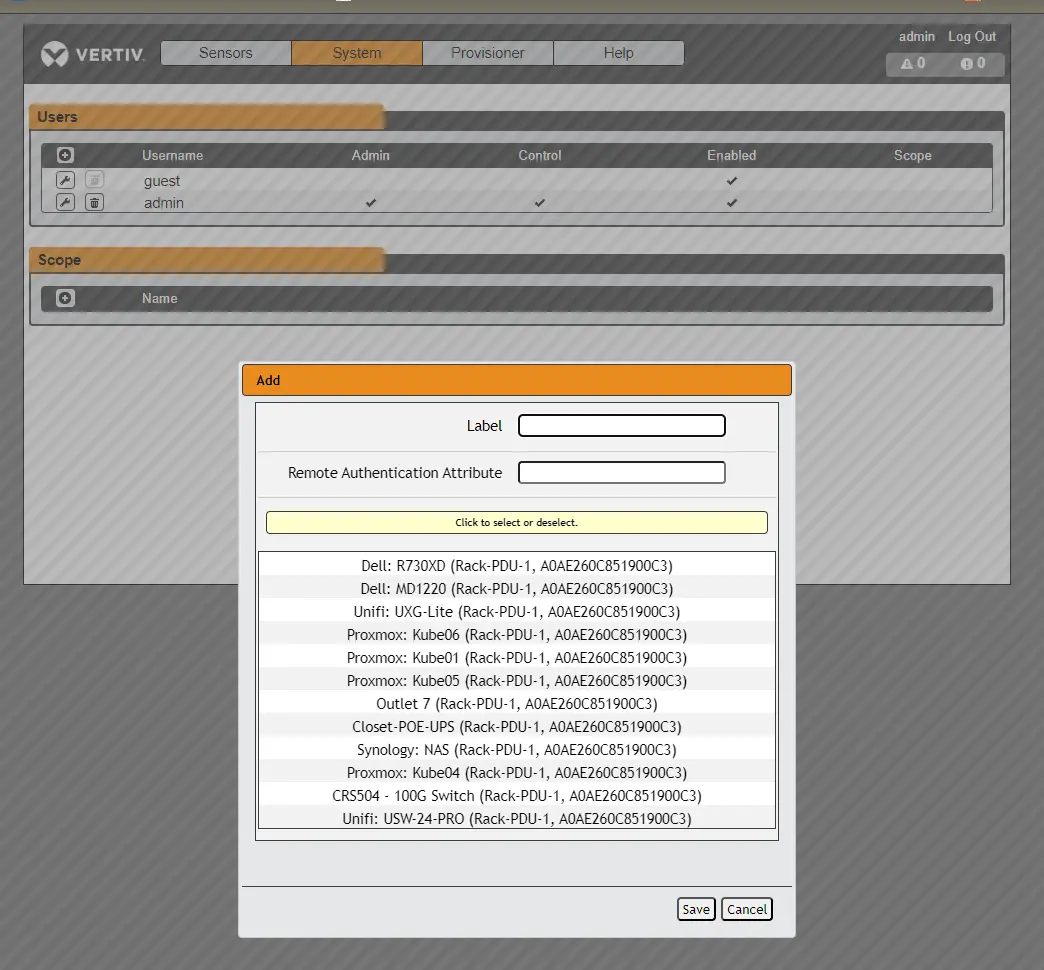
Task: Open the alert exclamation circle counter
Action: [x=974, y=64]
